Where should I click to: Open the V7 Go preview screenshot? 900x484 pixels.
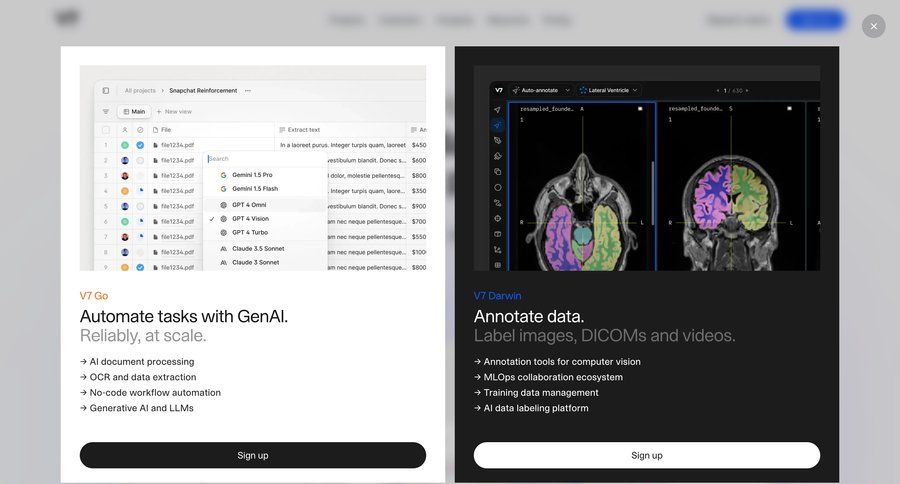[x=253, y=168]
